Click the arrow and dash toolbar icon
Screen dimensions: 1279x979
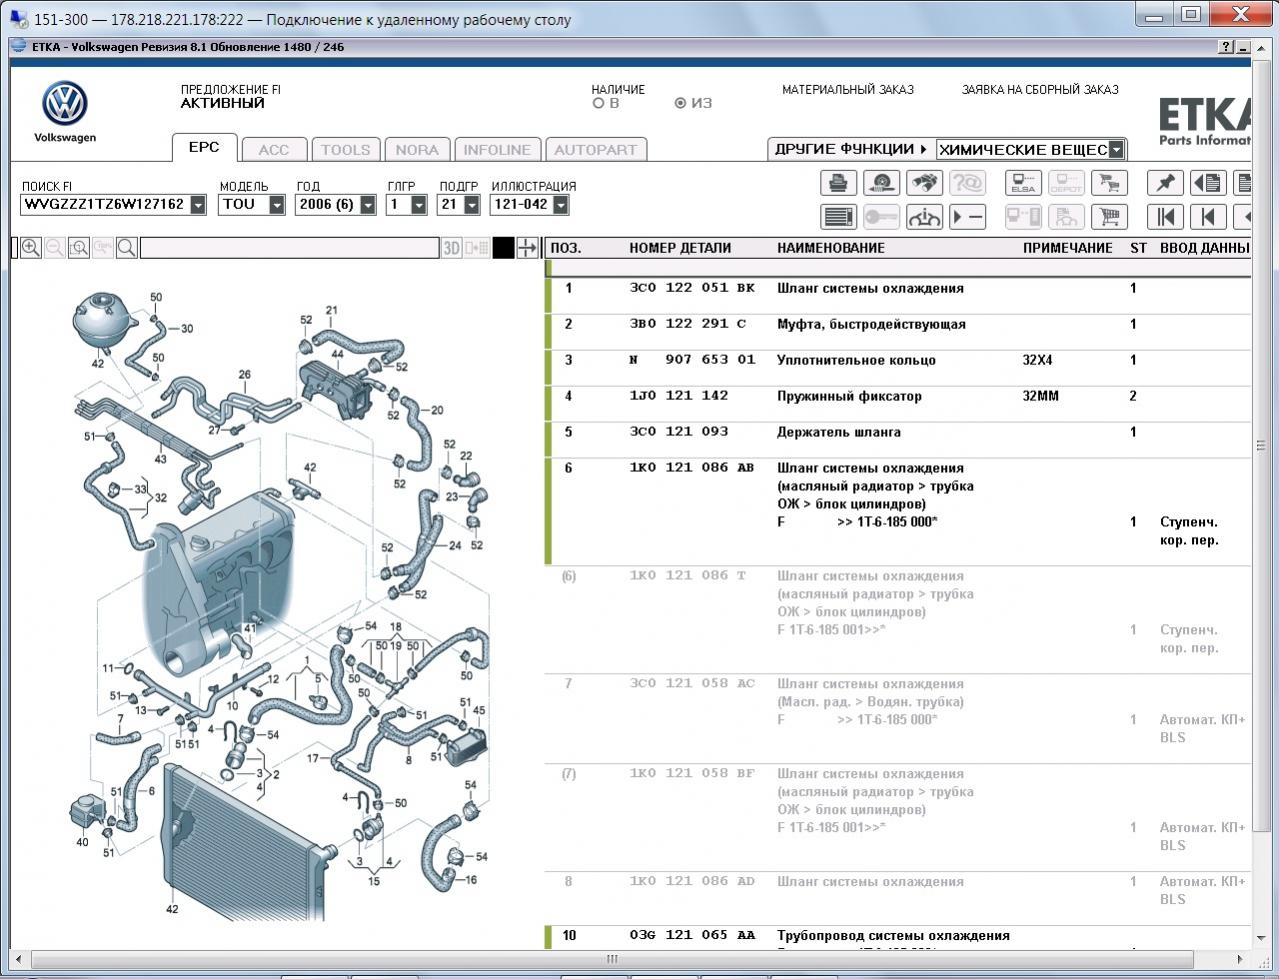tap(967, 216)
